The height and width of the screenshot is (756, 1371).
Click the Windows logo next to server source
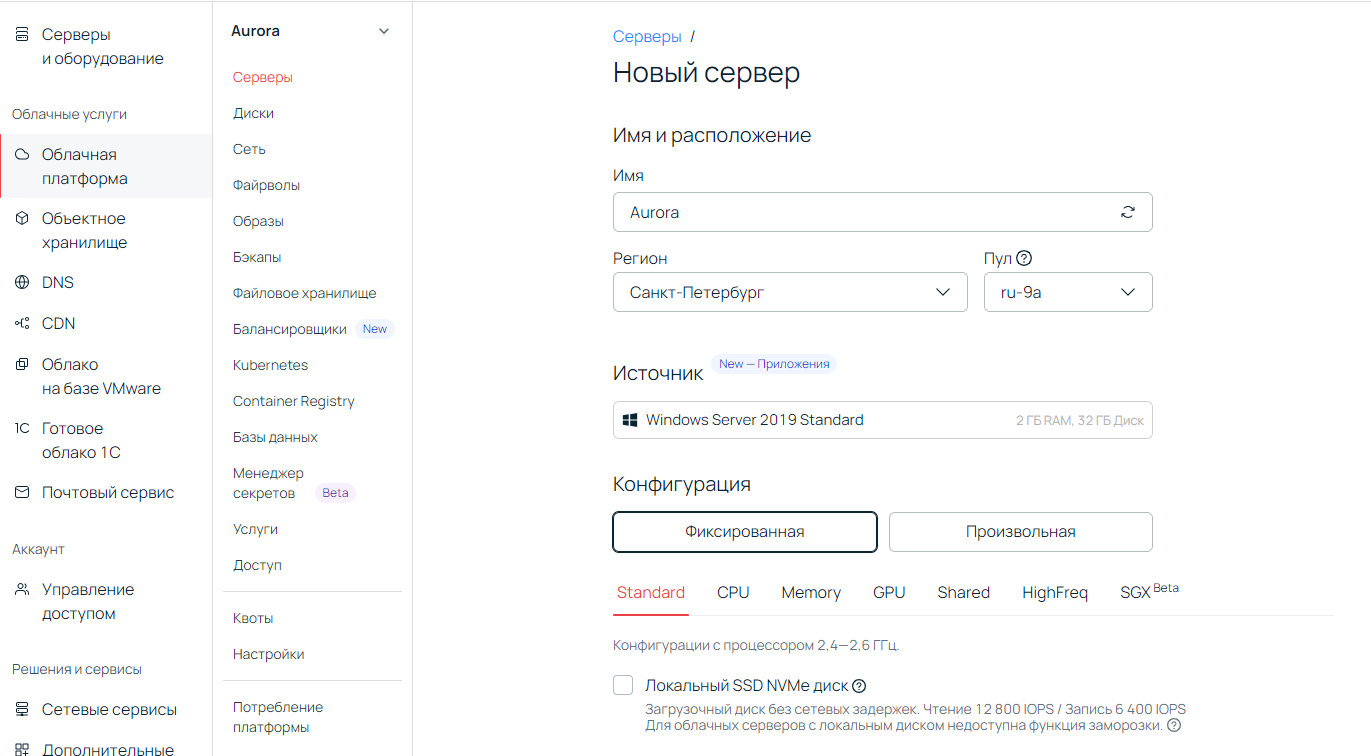(x=632, y=419)
